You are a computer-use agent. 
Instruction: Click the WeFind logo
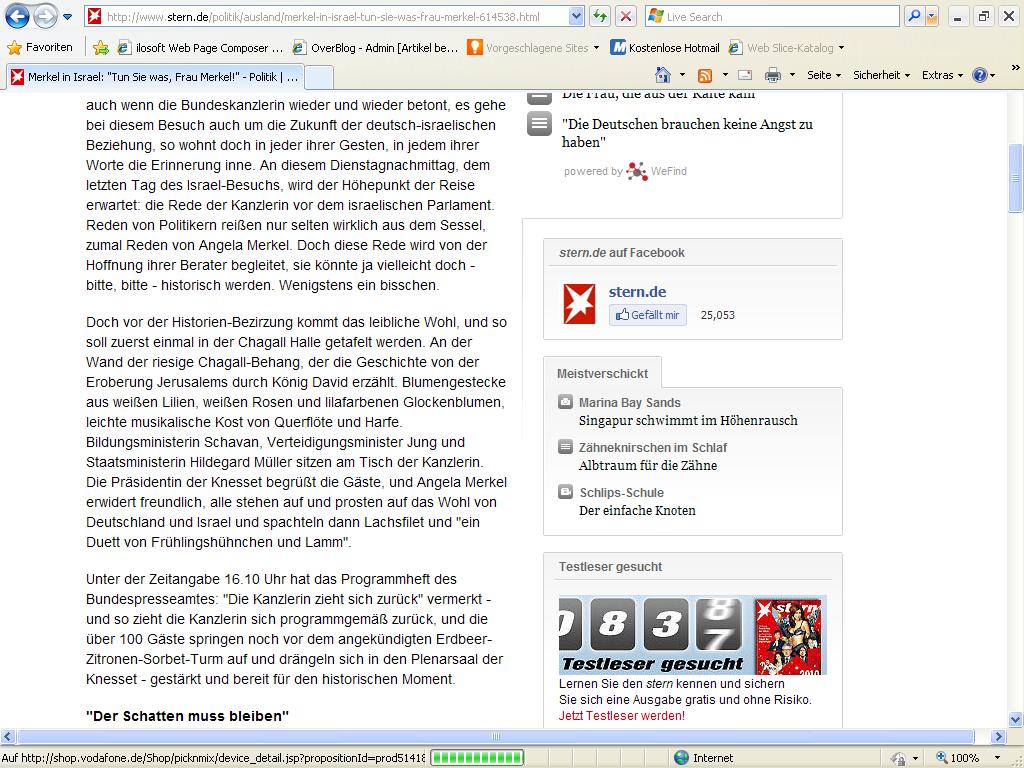656,171
